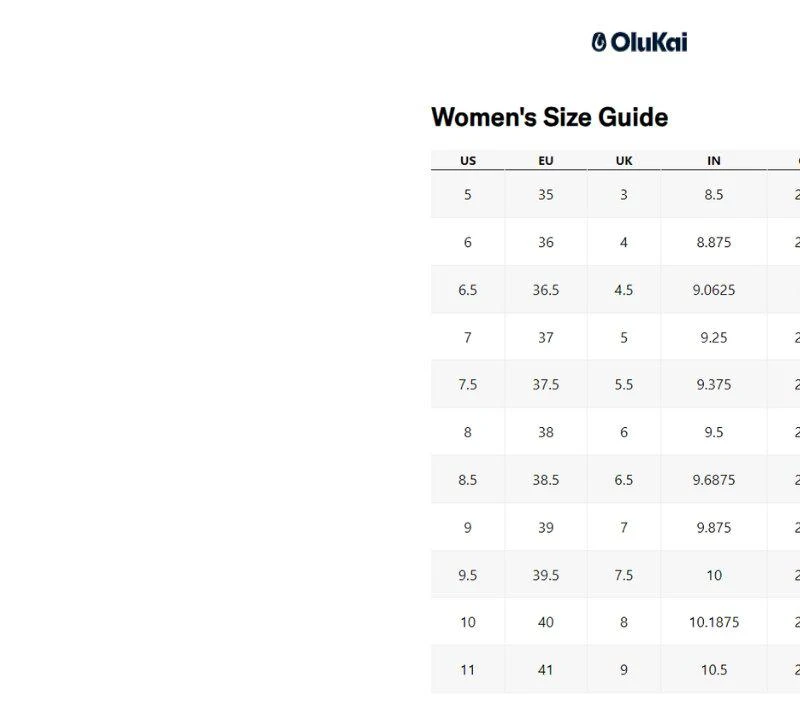Viewport: 800px width, 720px height.
Task: Click the EU size 35 cell
Action: tap(546, 195)
